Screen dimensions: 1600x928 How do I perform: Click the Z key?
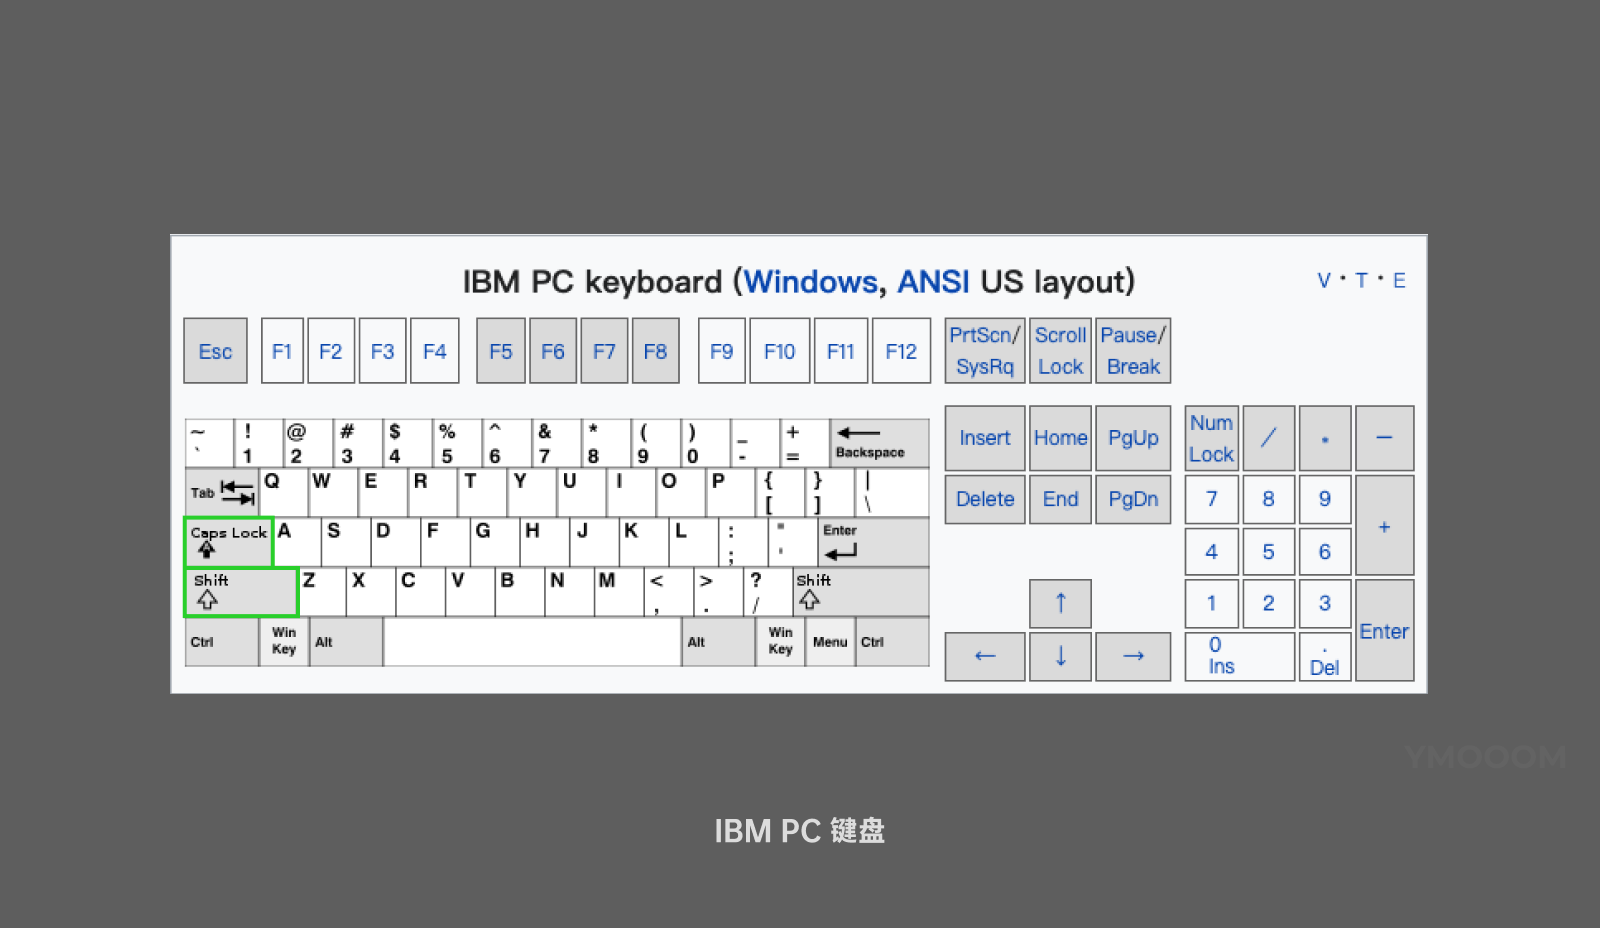[x=322, y=592]
